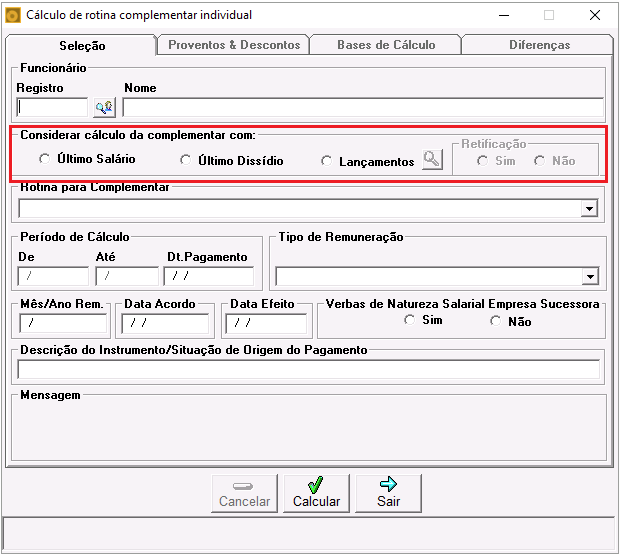Focus the Registro input field
The height and width of the screenshot is (556, 620).
pyautogui.click(x=52, y=107)
